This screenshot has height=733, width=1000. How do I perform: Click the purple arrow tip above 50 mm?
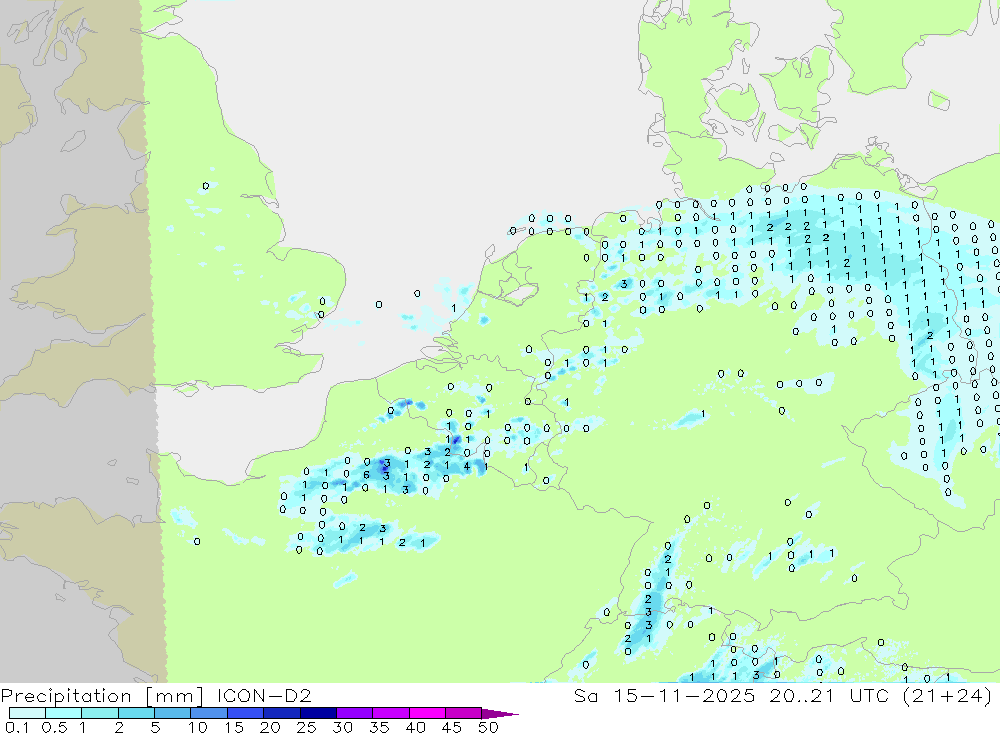(500, 714)
